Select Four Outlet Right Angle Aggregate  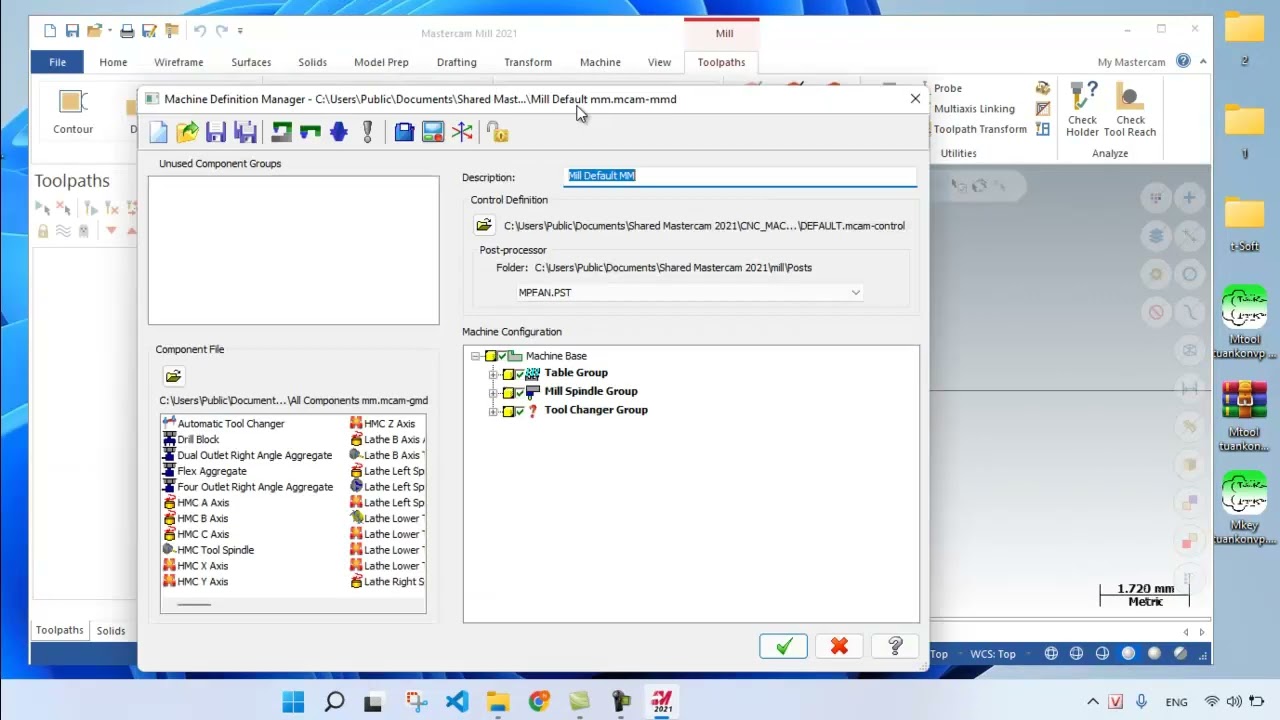coord(247,487)
